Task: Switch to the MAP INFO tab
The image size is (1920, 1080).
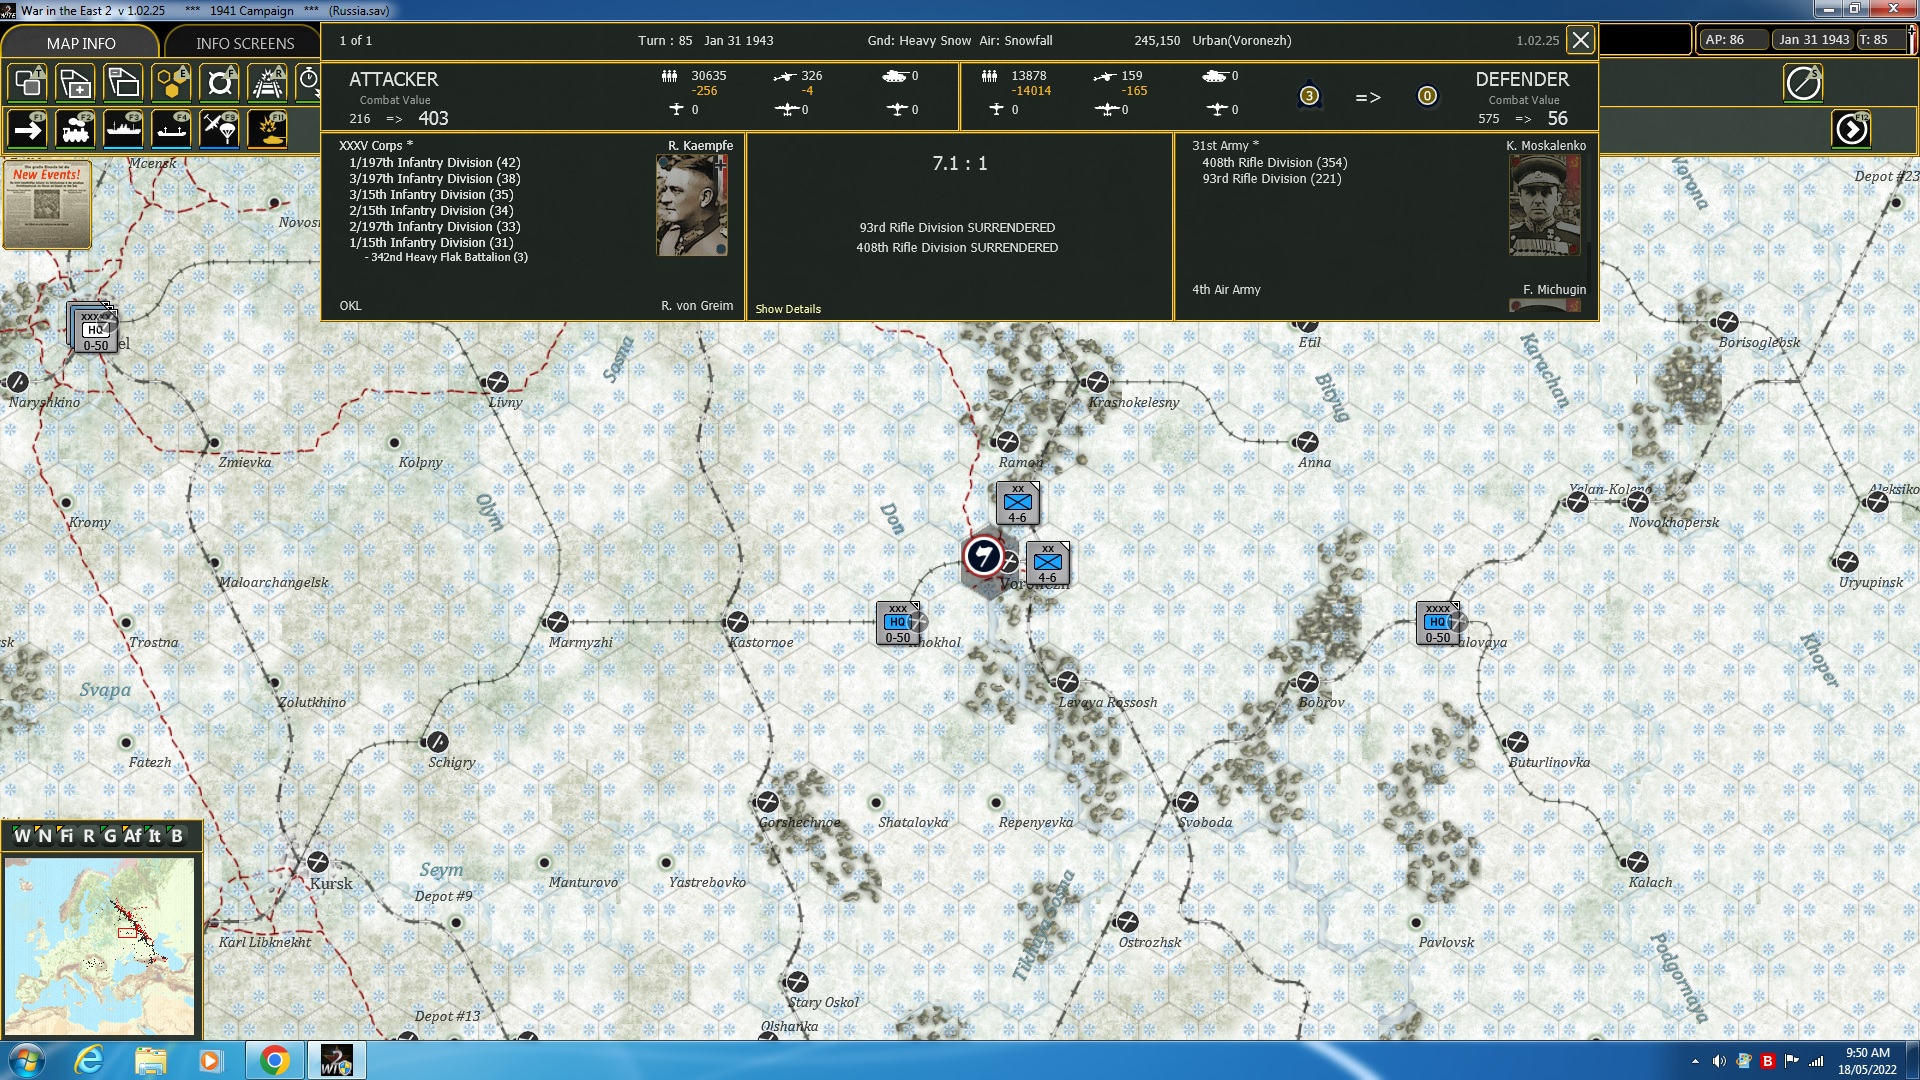Action: [x=81, y=43]
